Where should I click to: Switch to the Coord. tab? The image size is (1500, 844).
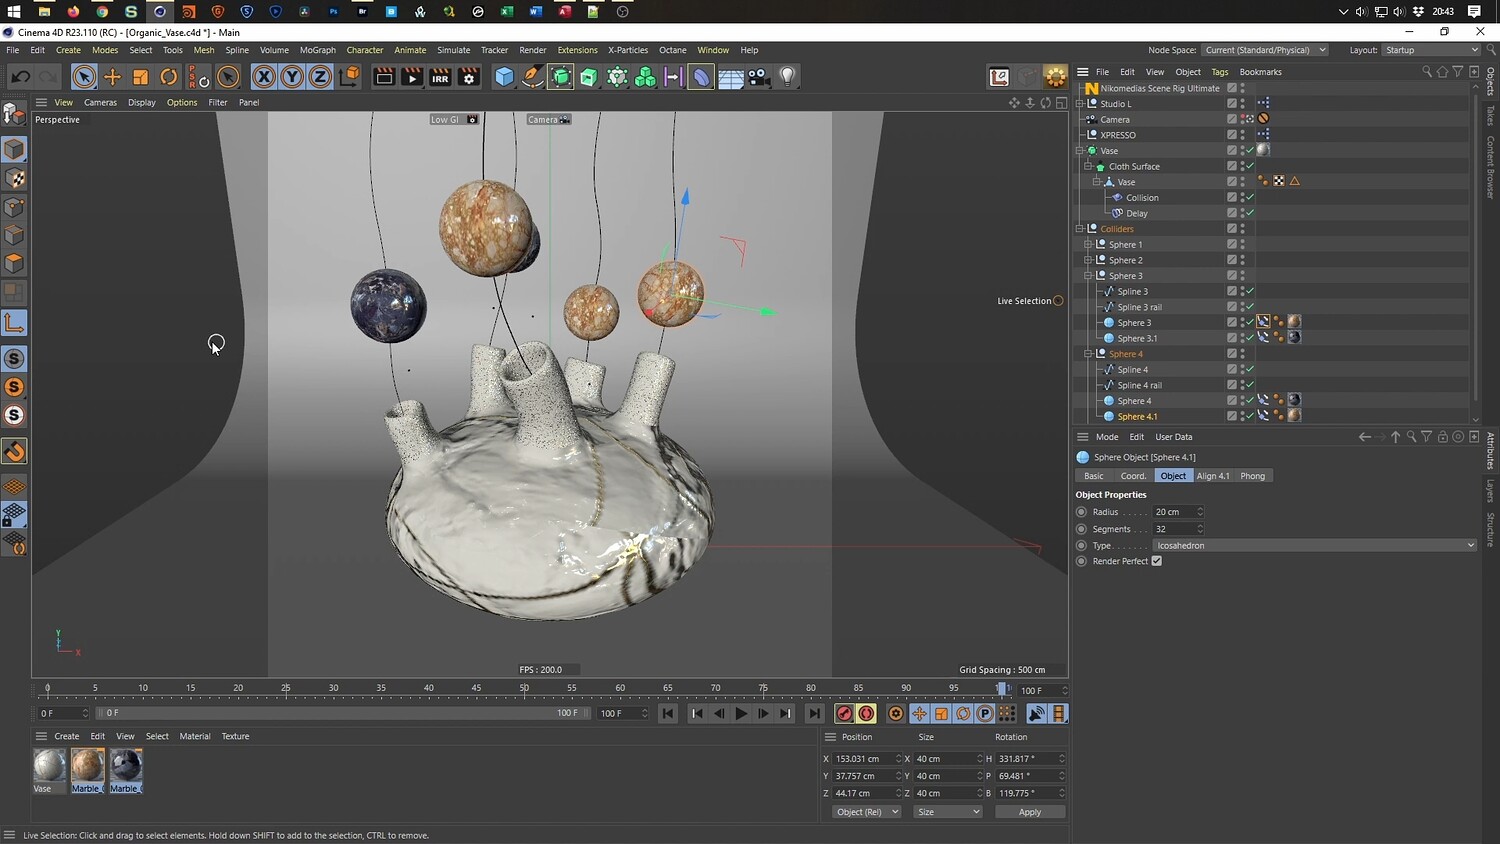click(x=1133, y=476)
